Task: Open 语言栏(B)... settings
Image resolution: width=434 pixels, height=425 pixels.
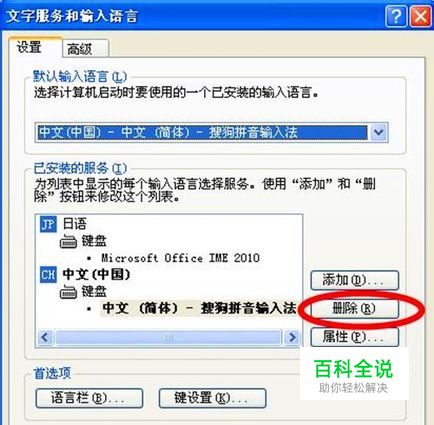Action: click(89, 398)
